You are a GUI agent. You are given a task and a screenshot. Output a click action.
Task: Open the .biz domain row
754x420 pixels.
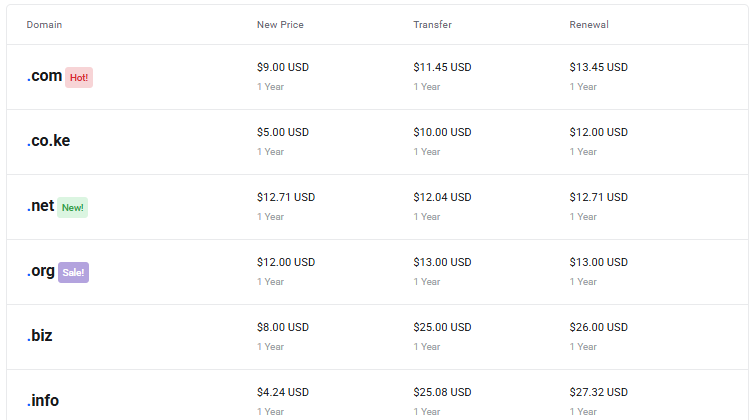point(40,336)
